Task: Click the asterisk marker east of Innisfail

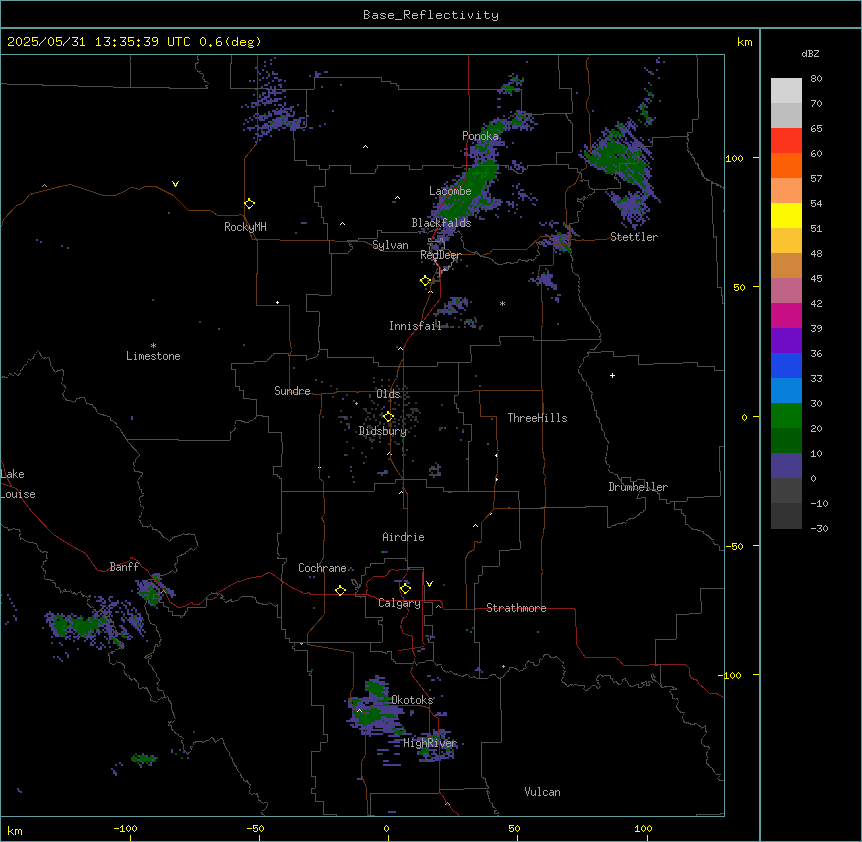Action: click(502, 303)
